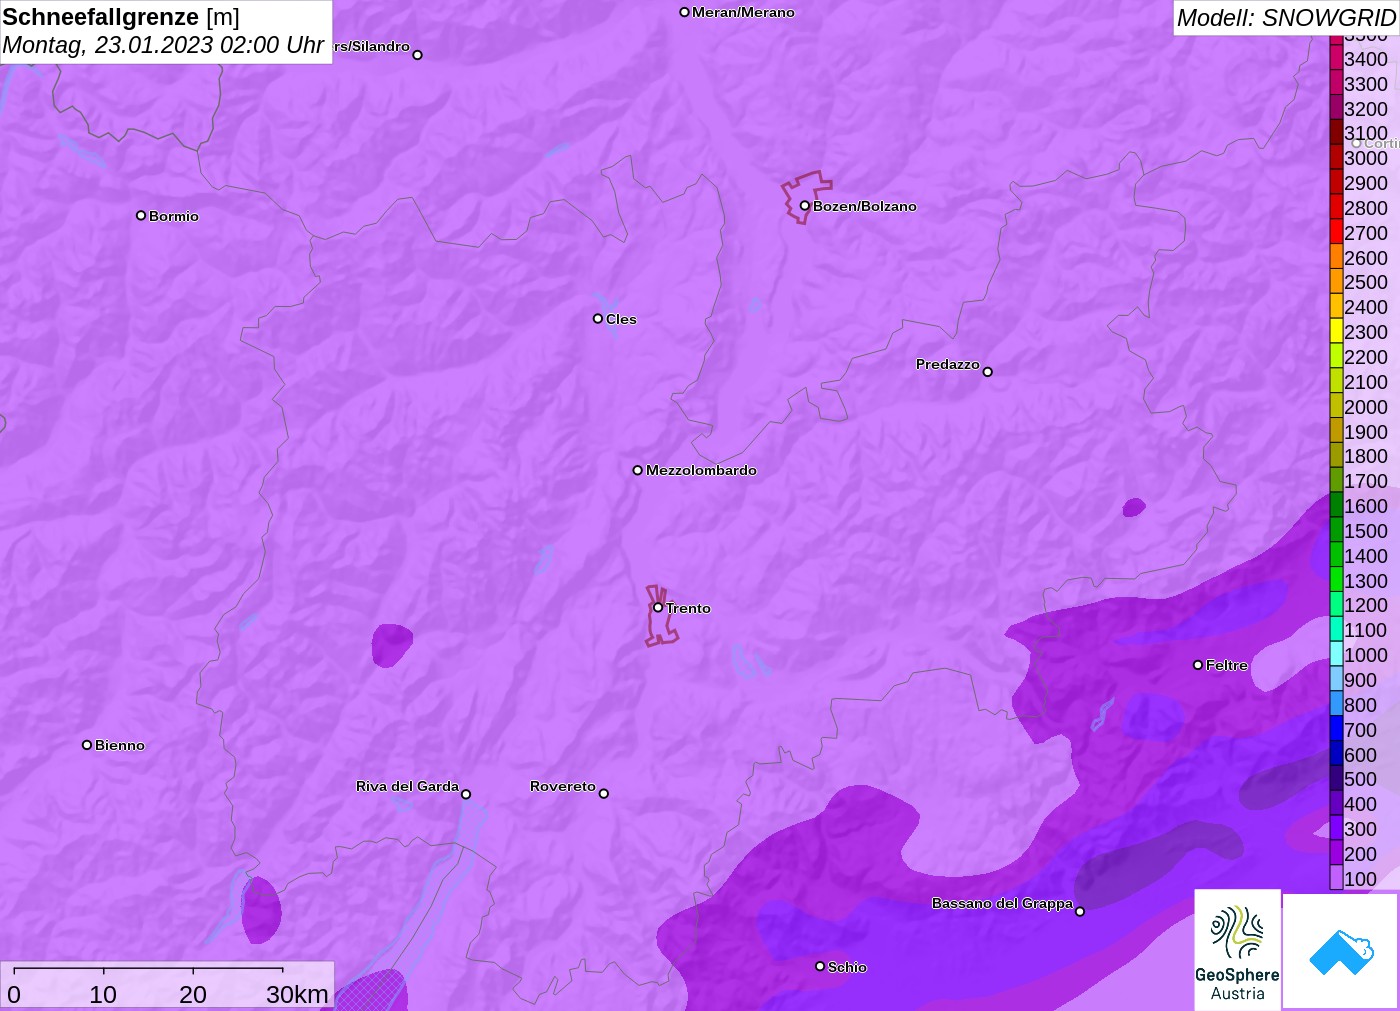The height and width of the screenshot is (1011, 1400).
Task: Click the 10 scale bar tick label
Action: coord(103,994)
